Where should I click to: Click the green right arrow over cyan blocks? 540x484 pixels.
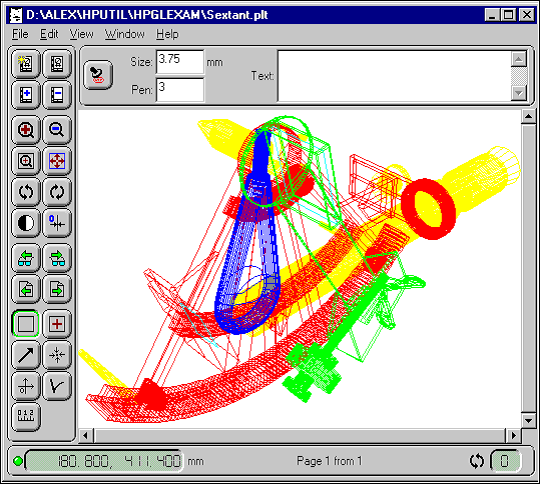coord(57,258)
